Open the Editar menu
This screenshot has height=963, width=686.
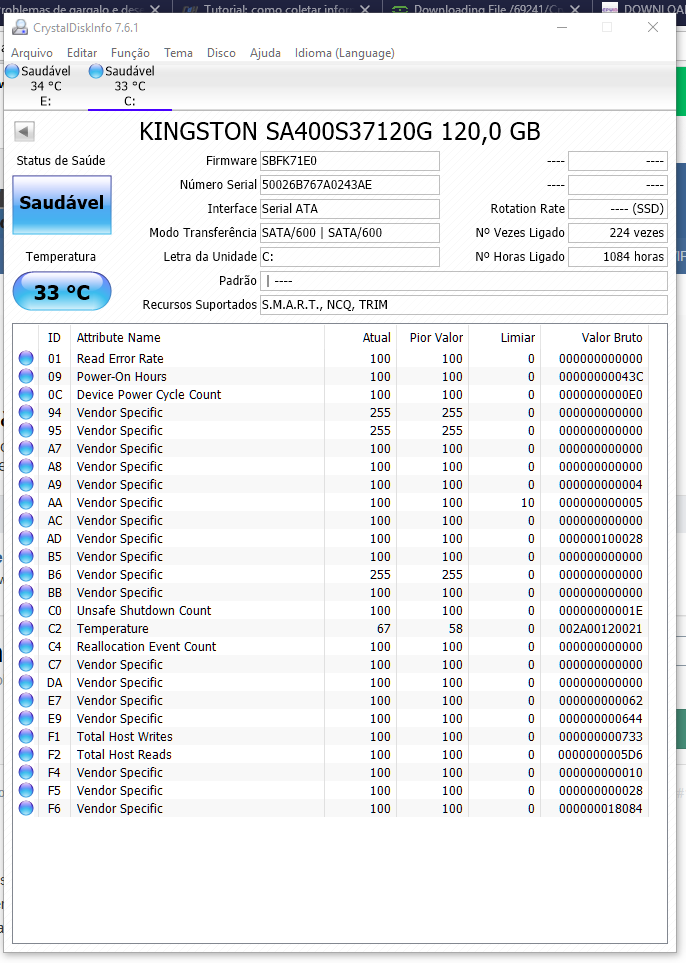click(x=82, y=53)
